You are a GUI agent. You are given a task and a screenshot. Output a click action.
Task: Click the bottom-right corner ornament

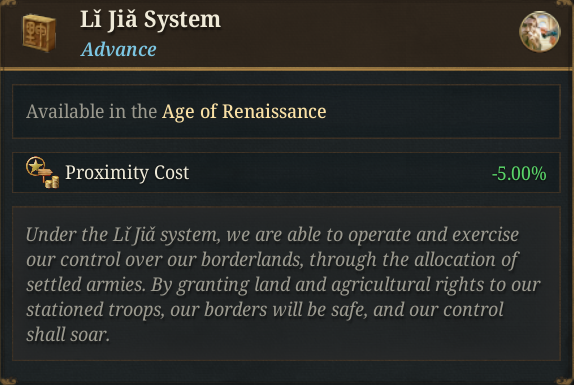point(564,381)
